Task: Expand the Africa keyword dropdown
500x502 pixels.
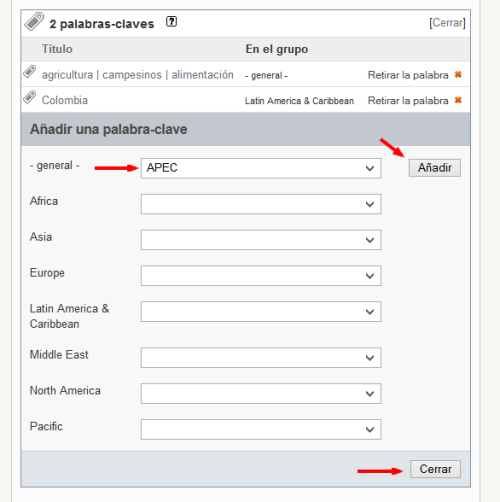Action: click(x=261, y=204)
